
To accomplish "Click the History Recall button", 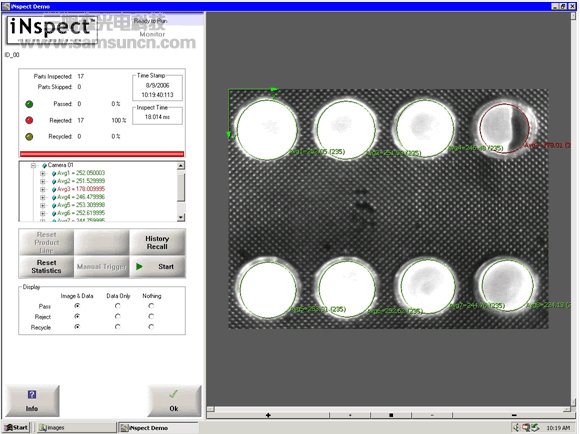I will point(157,242).
